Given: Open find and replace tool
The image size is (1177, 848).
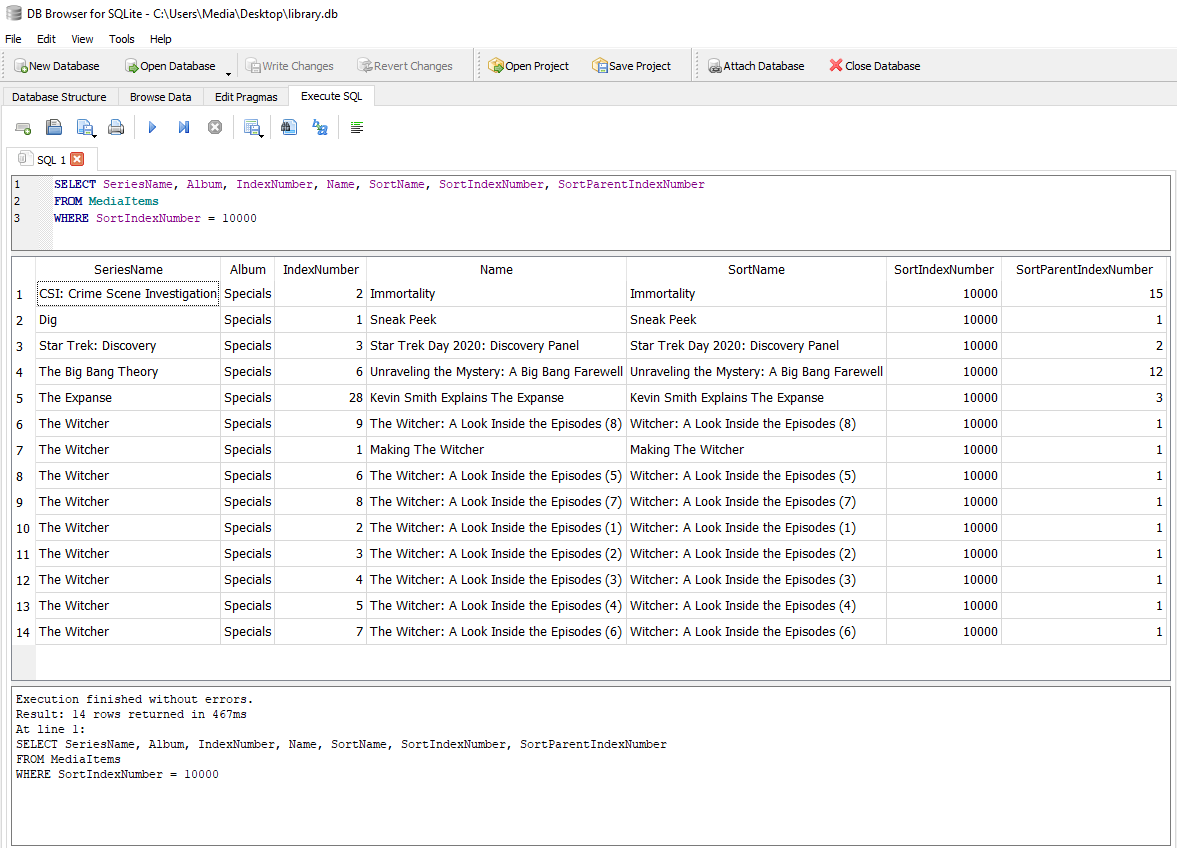Looking at the screenshot, I should 320,128.
